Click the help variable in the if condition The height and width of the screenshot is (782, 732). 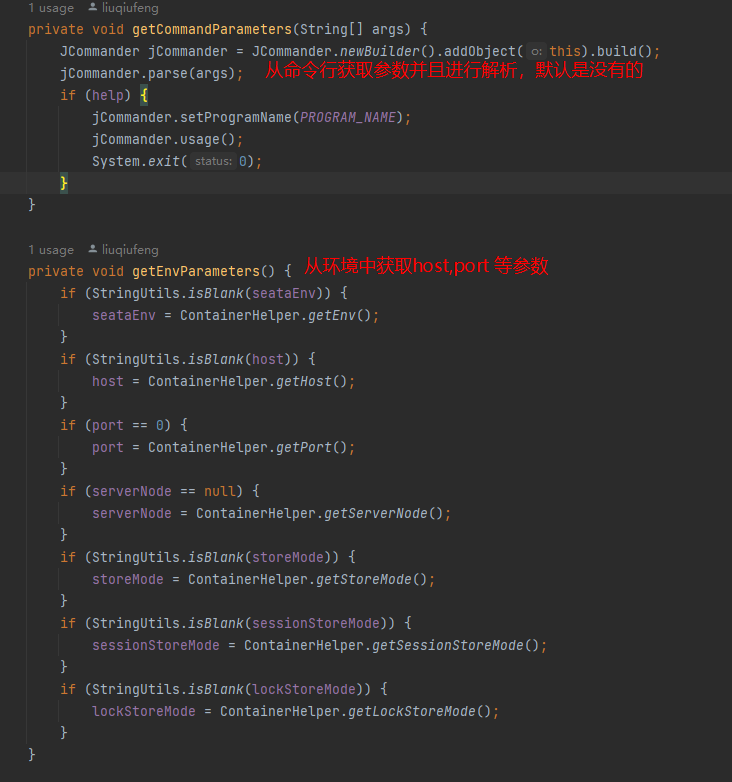click(x=107, y=95)
